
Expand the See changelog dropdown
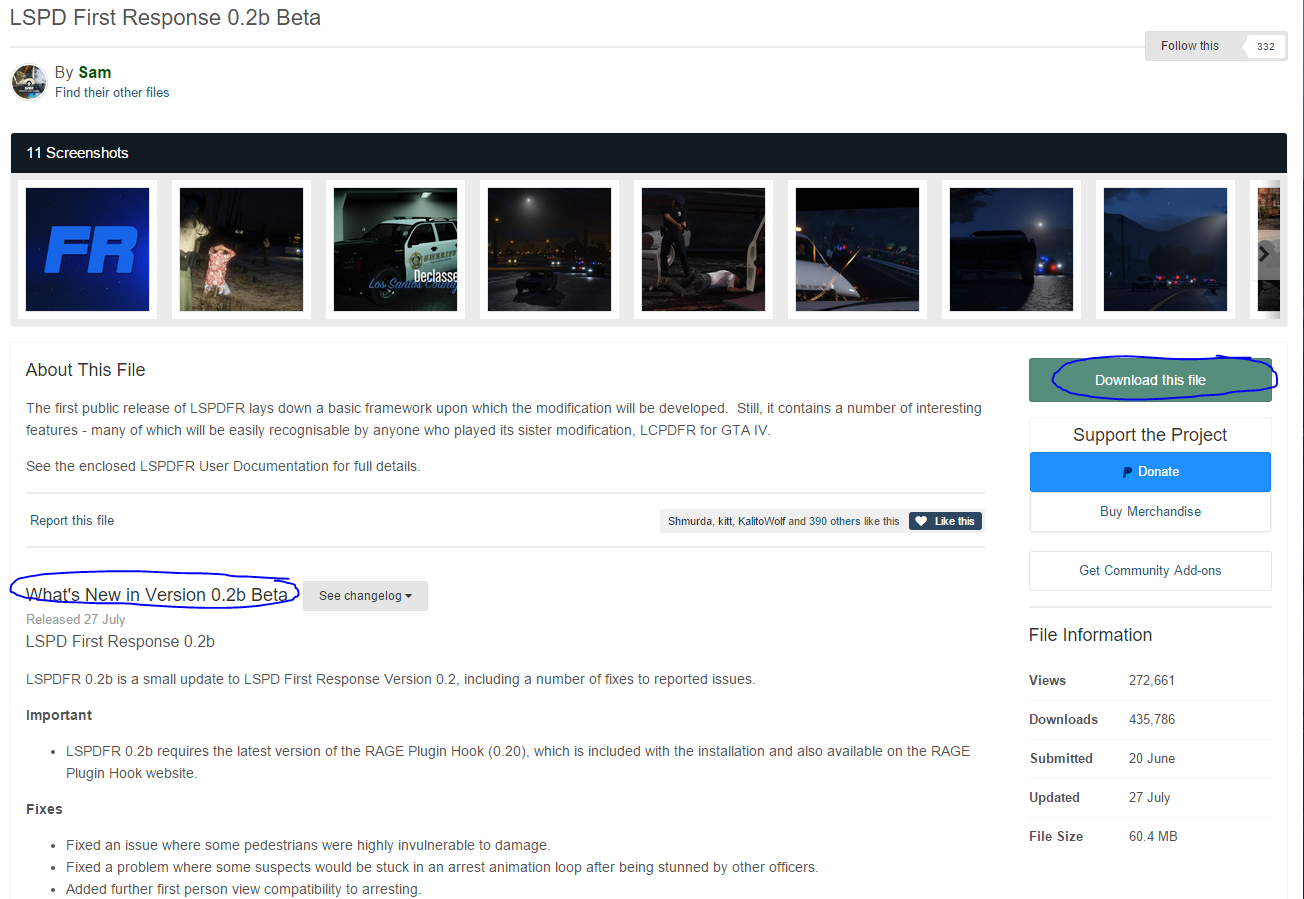click(x=365, y=596)
